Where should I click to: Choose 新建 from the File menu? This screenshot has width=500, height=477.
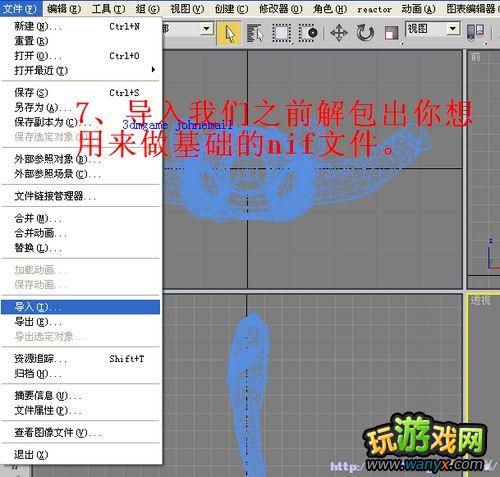pos(81,26)
